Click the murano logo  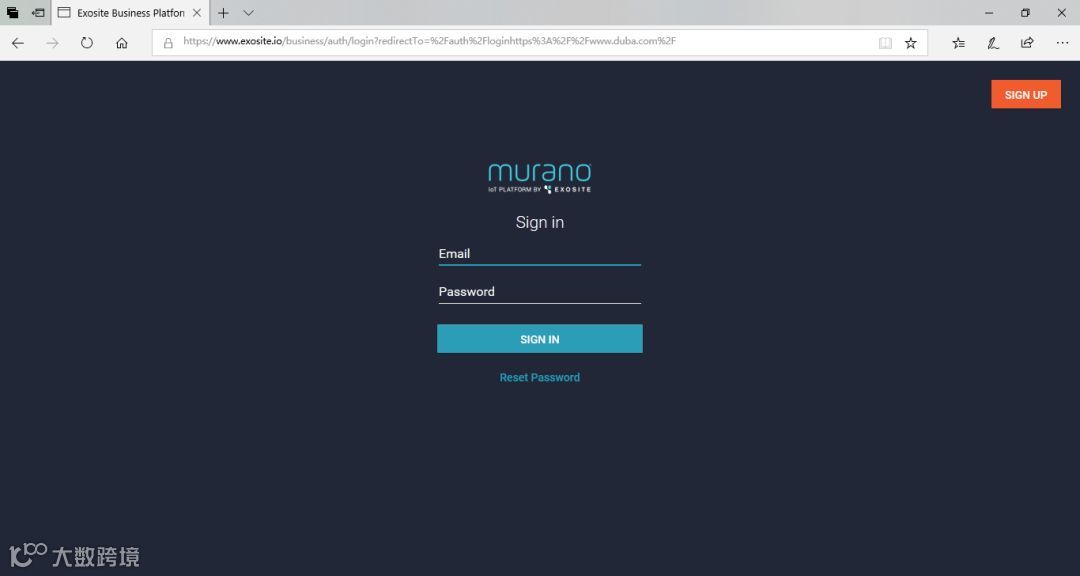[x=539, y=177]
